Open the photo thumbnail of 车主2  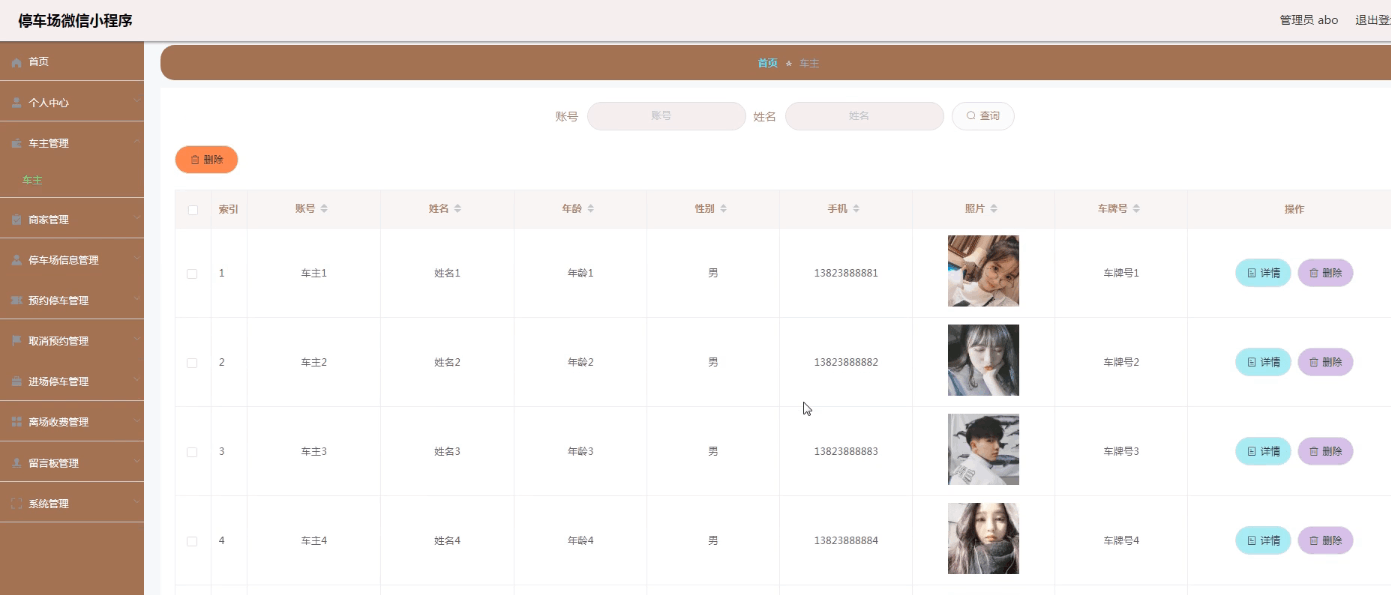tap(983, 360)
